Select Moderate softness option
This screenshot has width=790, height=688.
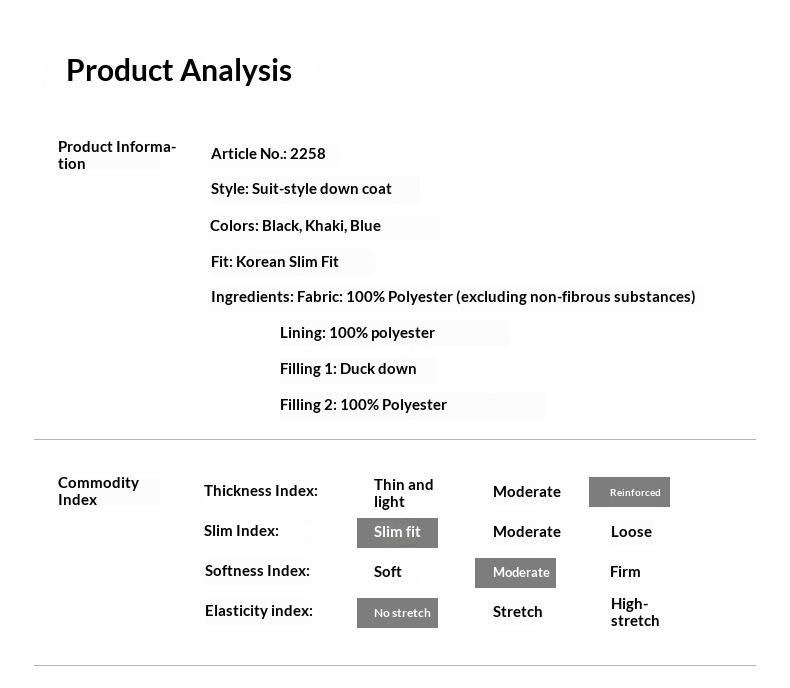point(515,572)
